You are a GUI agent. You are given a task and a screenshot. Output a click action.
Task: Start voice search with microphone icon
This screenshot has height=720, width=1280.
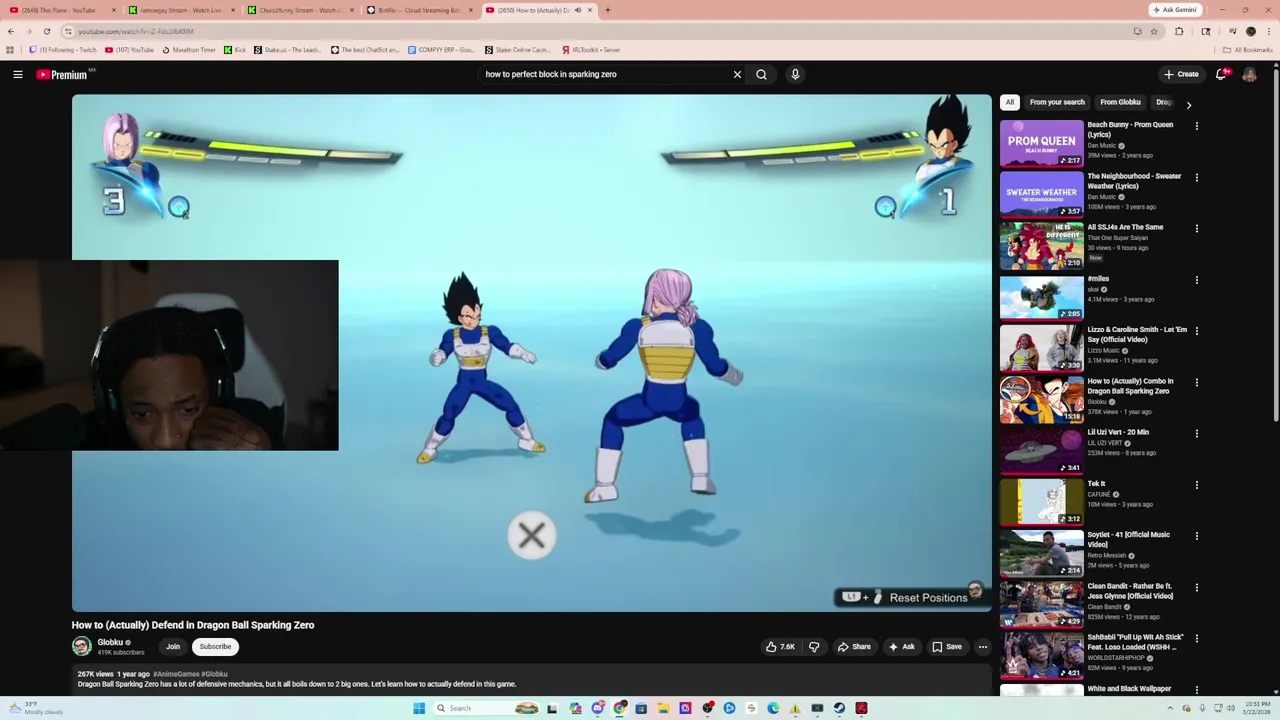coord(795,74)
